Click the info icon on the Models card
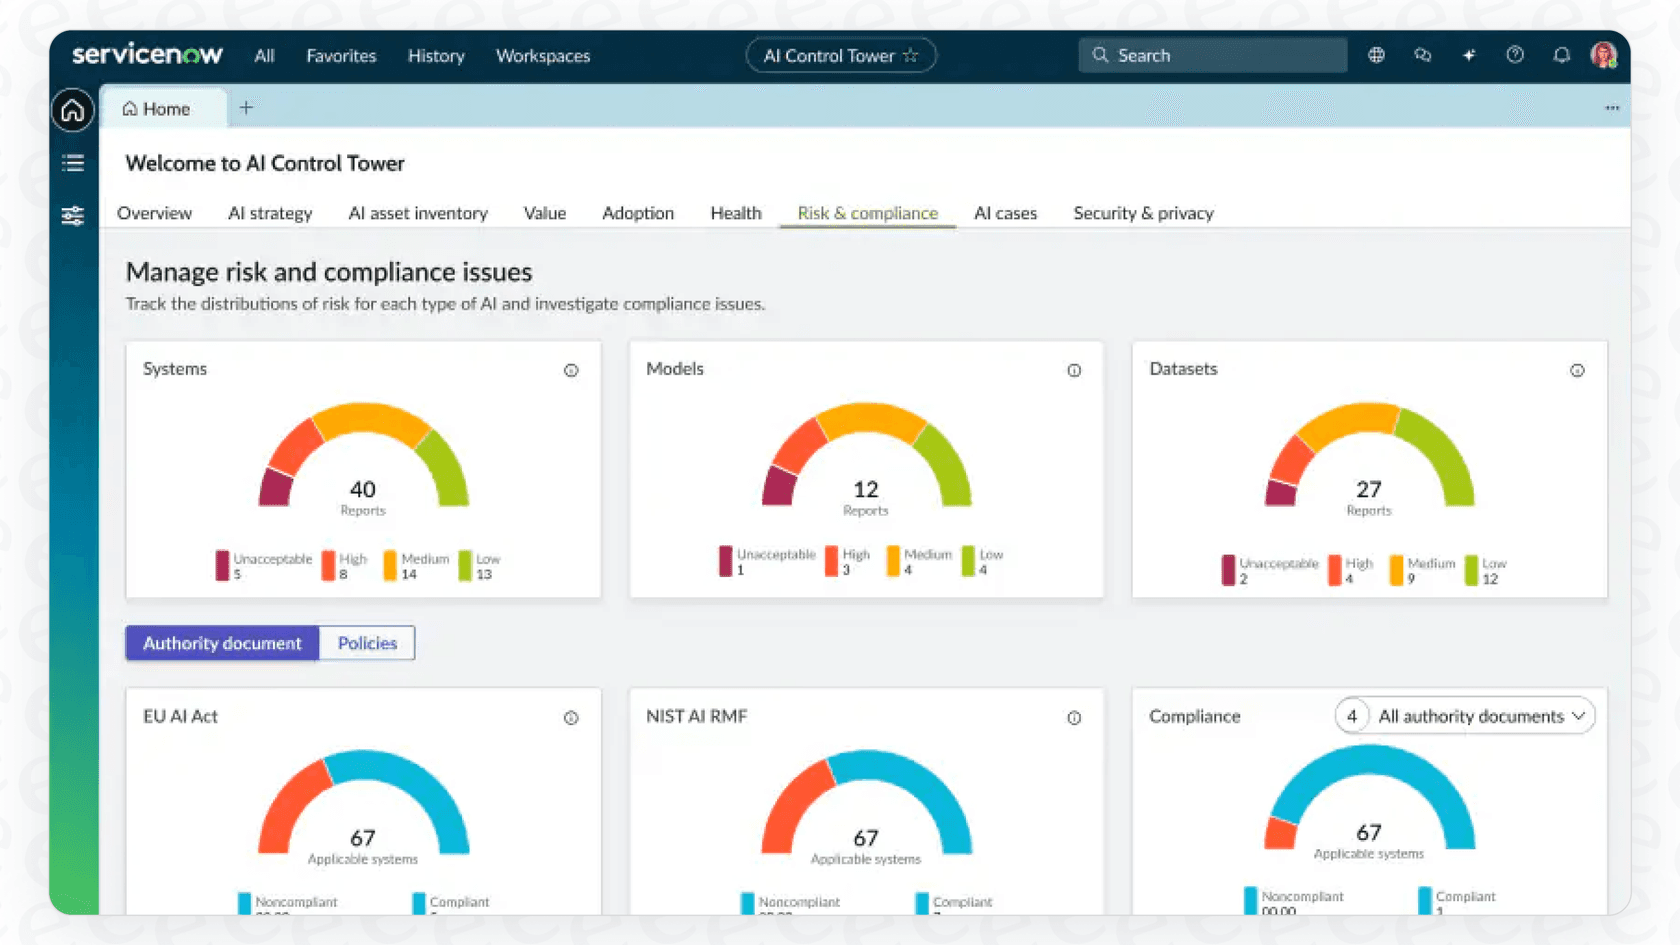 coord(1074,370)
